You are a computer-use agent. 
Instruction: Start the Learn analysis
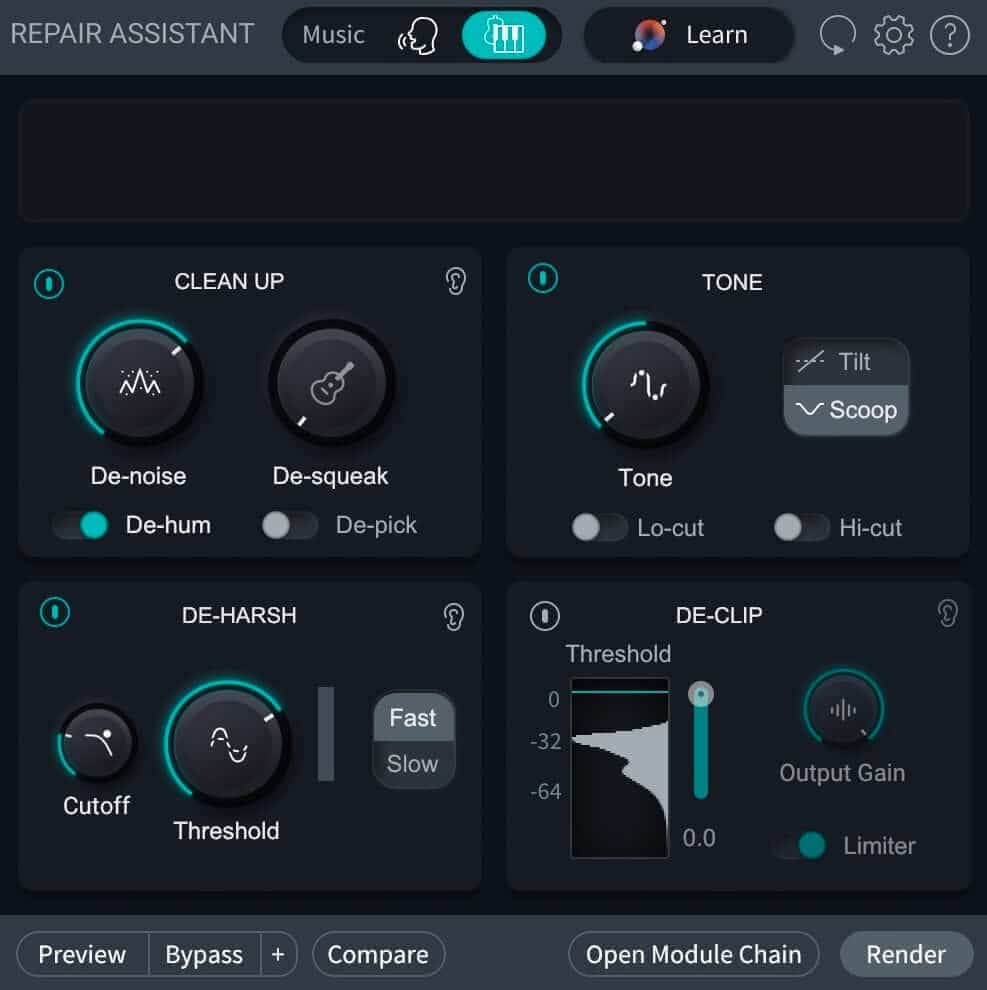point(689,35)
